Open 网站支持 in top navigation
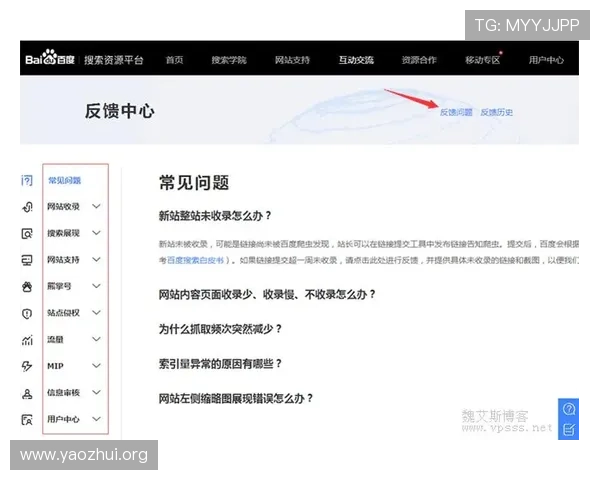 coord(292,60)
